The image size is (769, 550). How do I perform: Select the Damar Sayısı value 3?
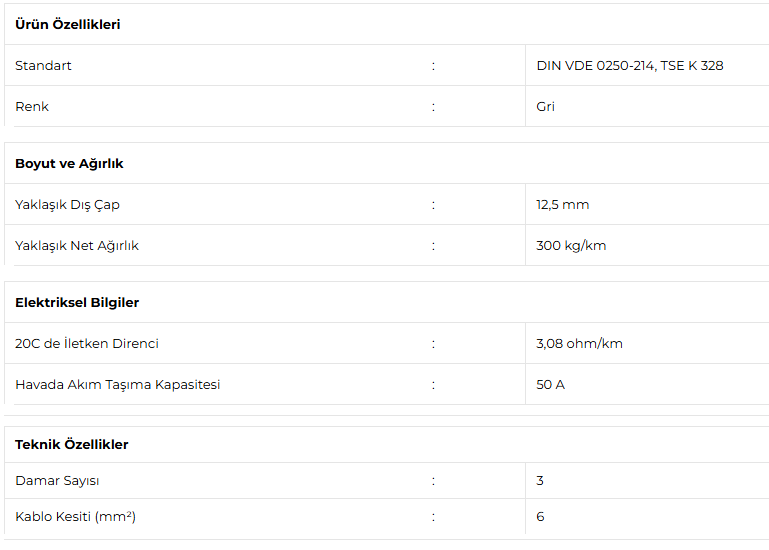click(x=540, y=481)
